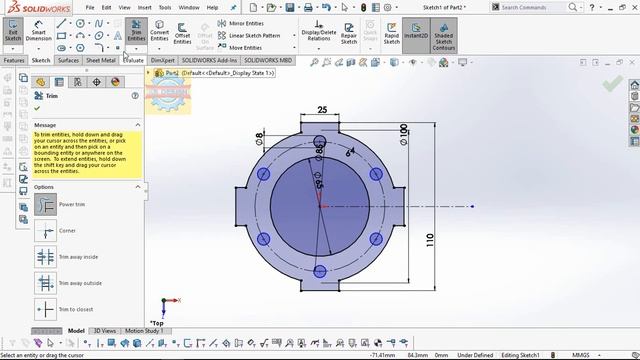Click the Rapid Sketch tool
Screen dimensions: 640x360
click(391, 33)
